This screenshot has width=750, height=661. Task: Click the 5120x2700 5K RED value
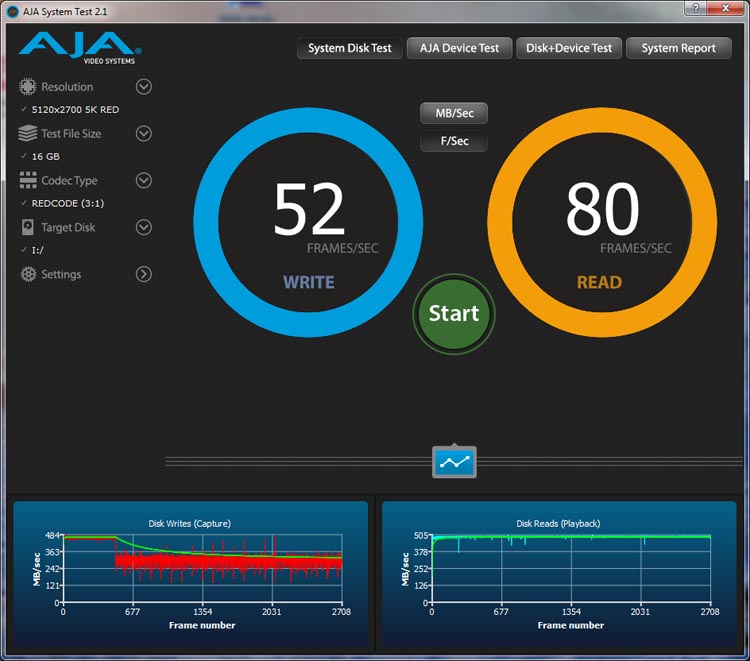[75, 110]
